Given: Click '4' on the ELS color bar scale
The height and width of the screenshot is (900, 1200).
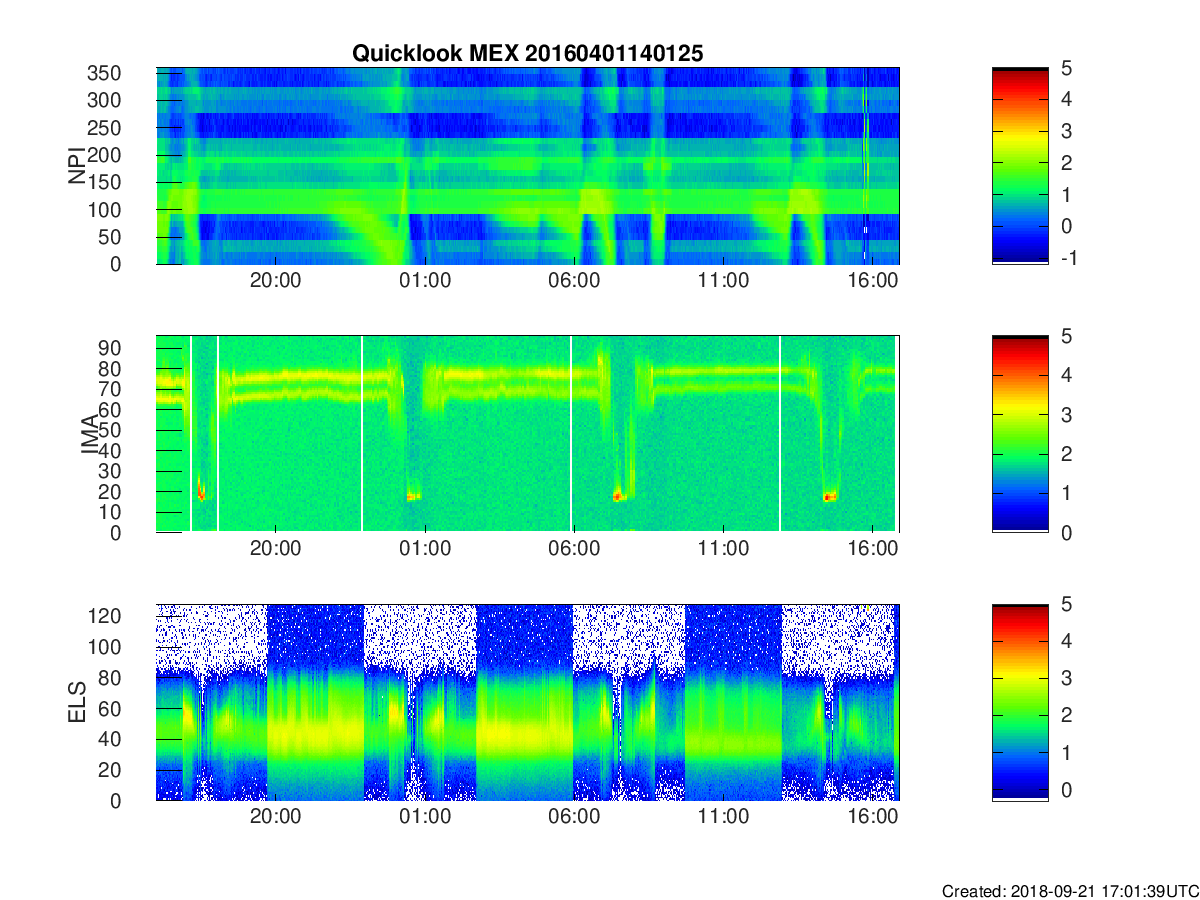Looking at the screenshot, I should click(1066, 641).
